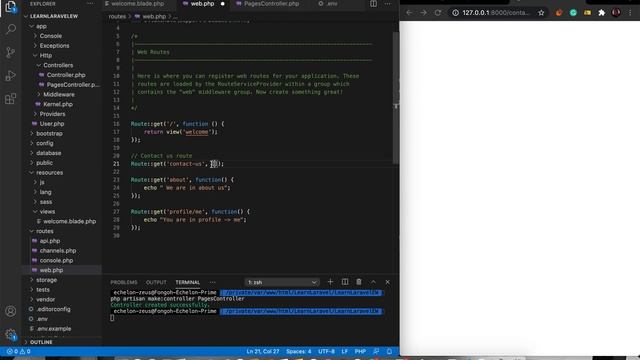Open the browser three-dot menu
Image resolution: width=640 pixels, height=360 pixels.
click(x=630, y=13)
